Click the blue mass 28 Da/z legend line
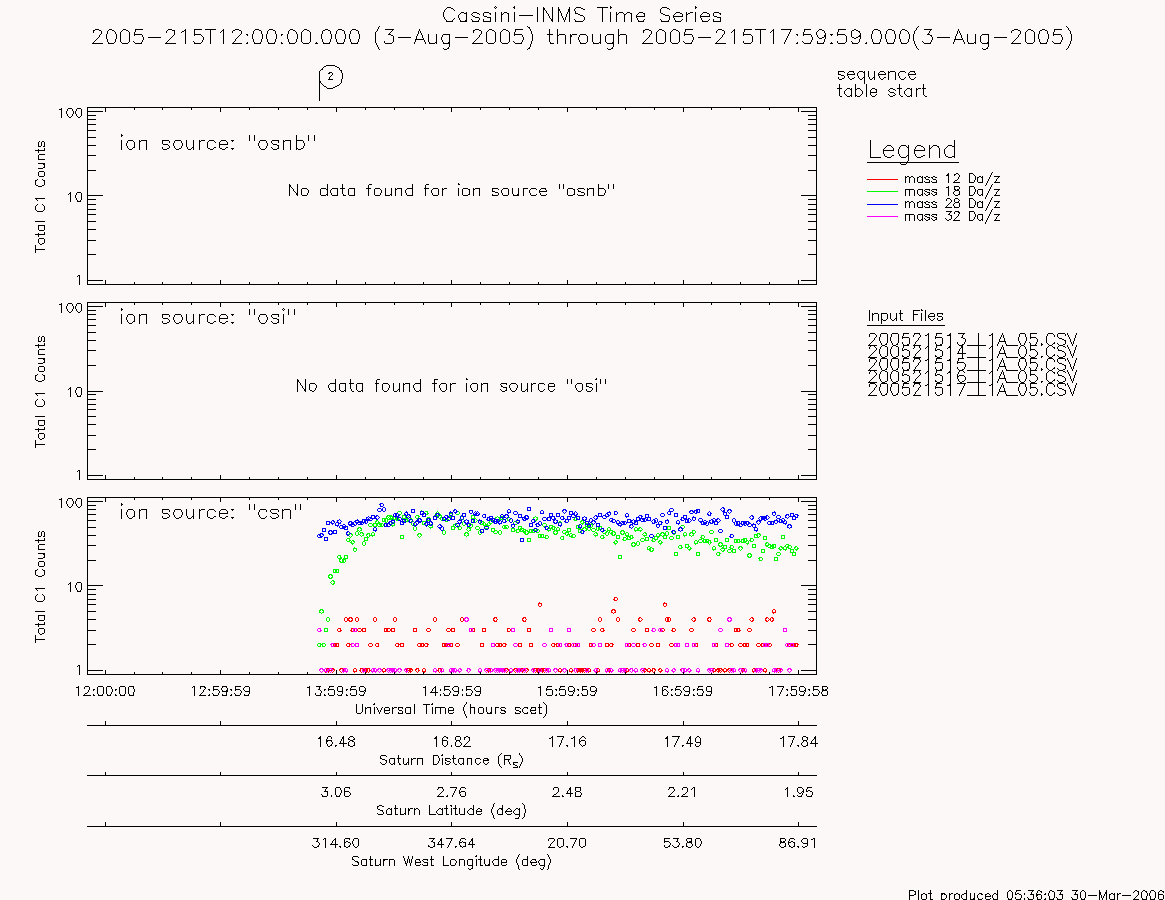1165x900 pixels. click(x=882, y=204)
